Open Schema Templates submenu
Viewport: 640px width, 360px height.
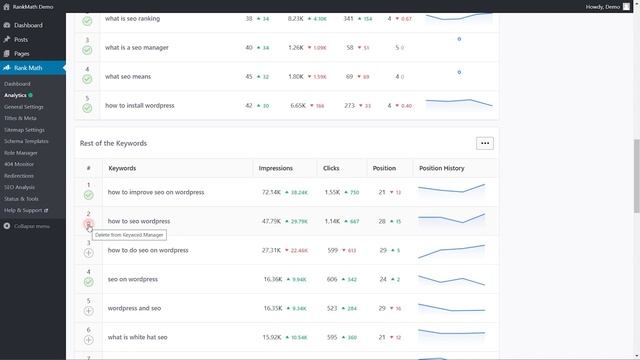point(26,141)
